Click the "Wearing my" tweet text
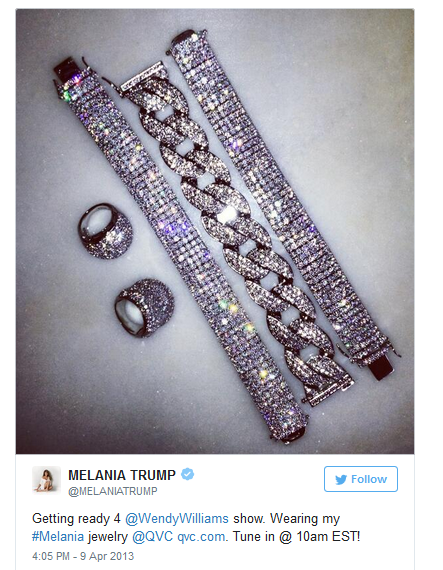Viewport: 443px width, 570px height. pyautogui.click(x=305, y=519)
